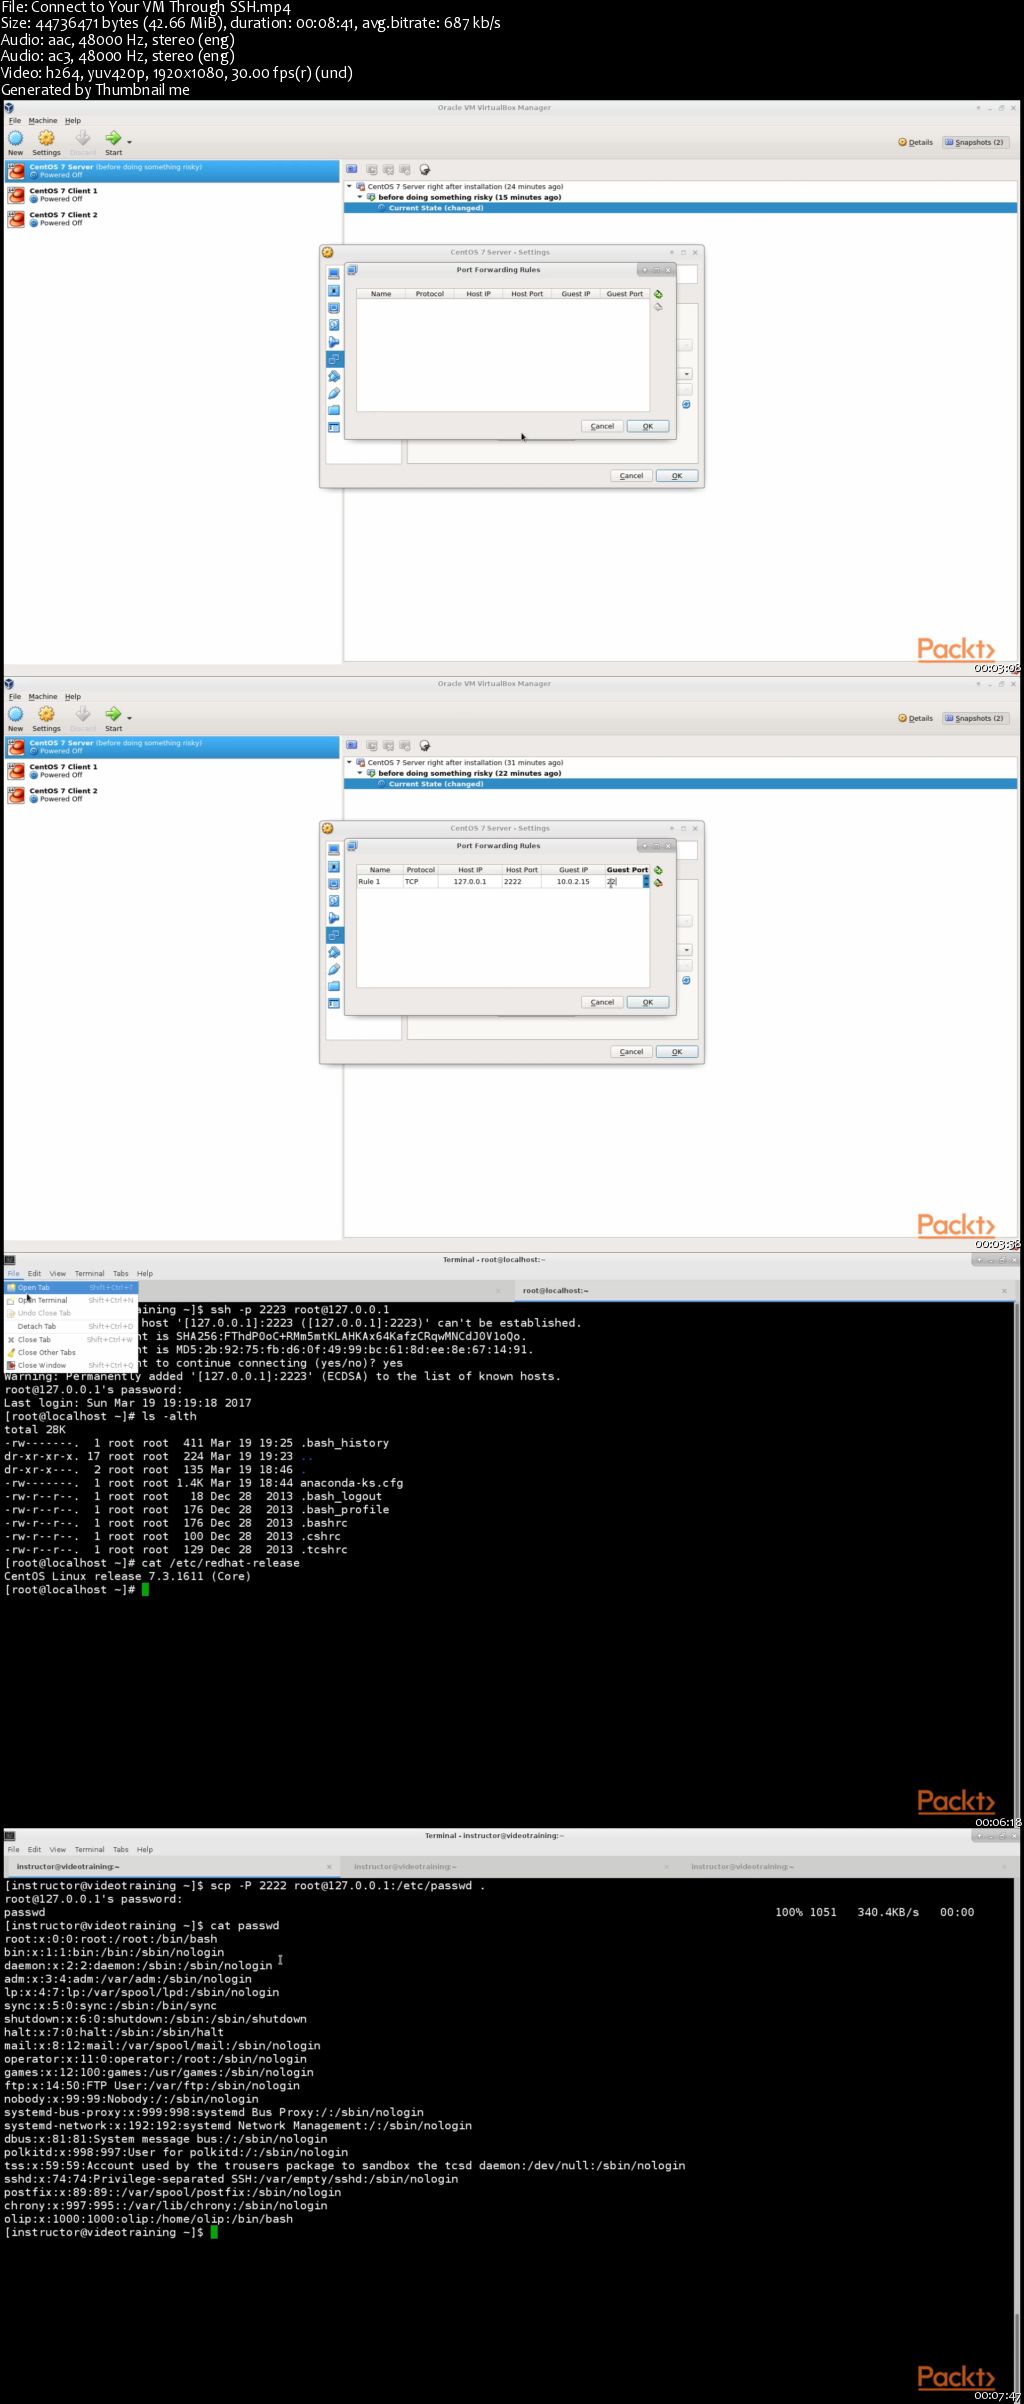Screen dimensions: 1024x2404
Task: Click Take Snapshot icon above 24-minutes-ago snapshot tree
Action: pyautogui.click(x=351, y=169)
